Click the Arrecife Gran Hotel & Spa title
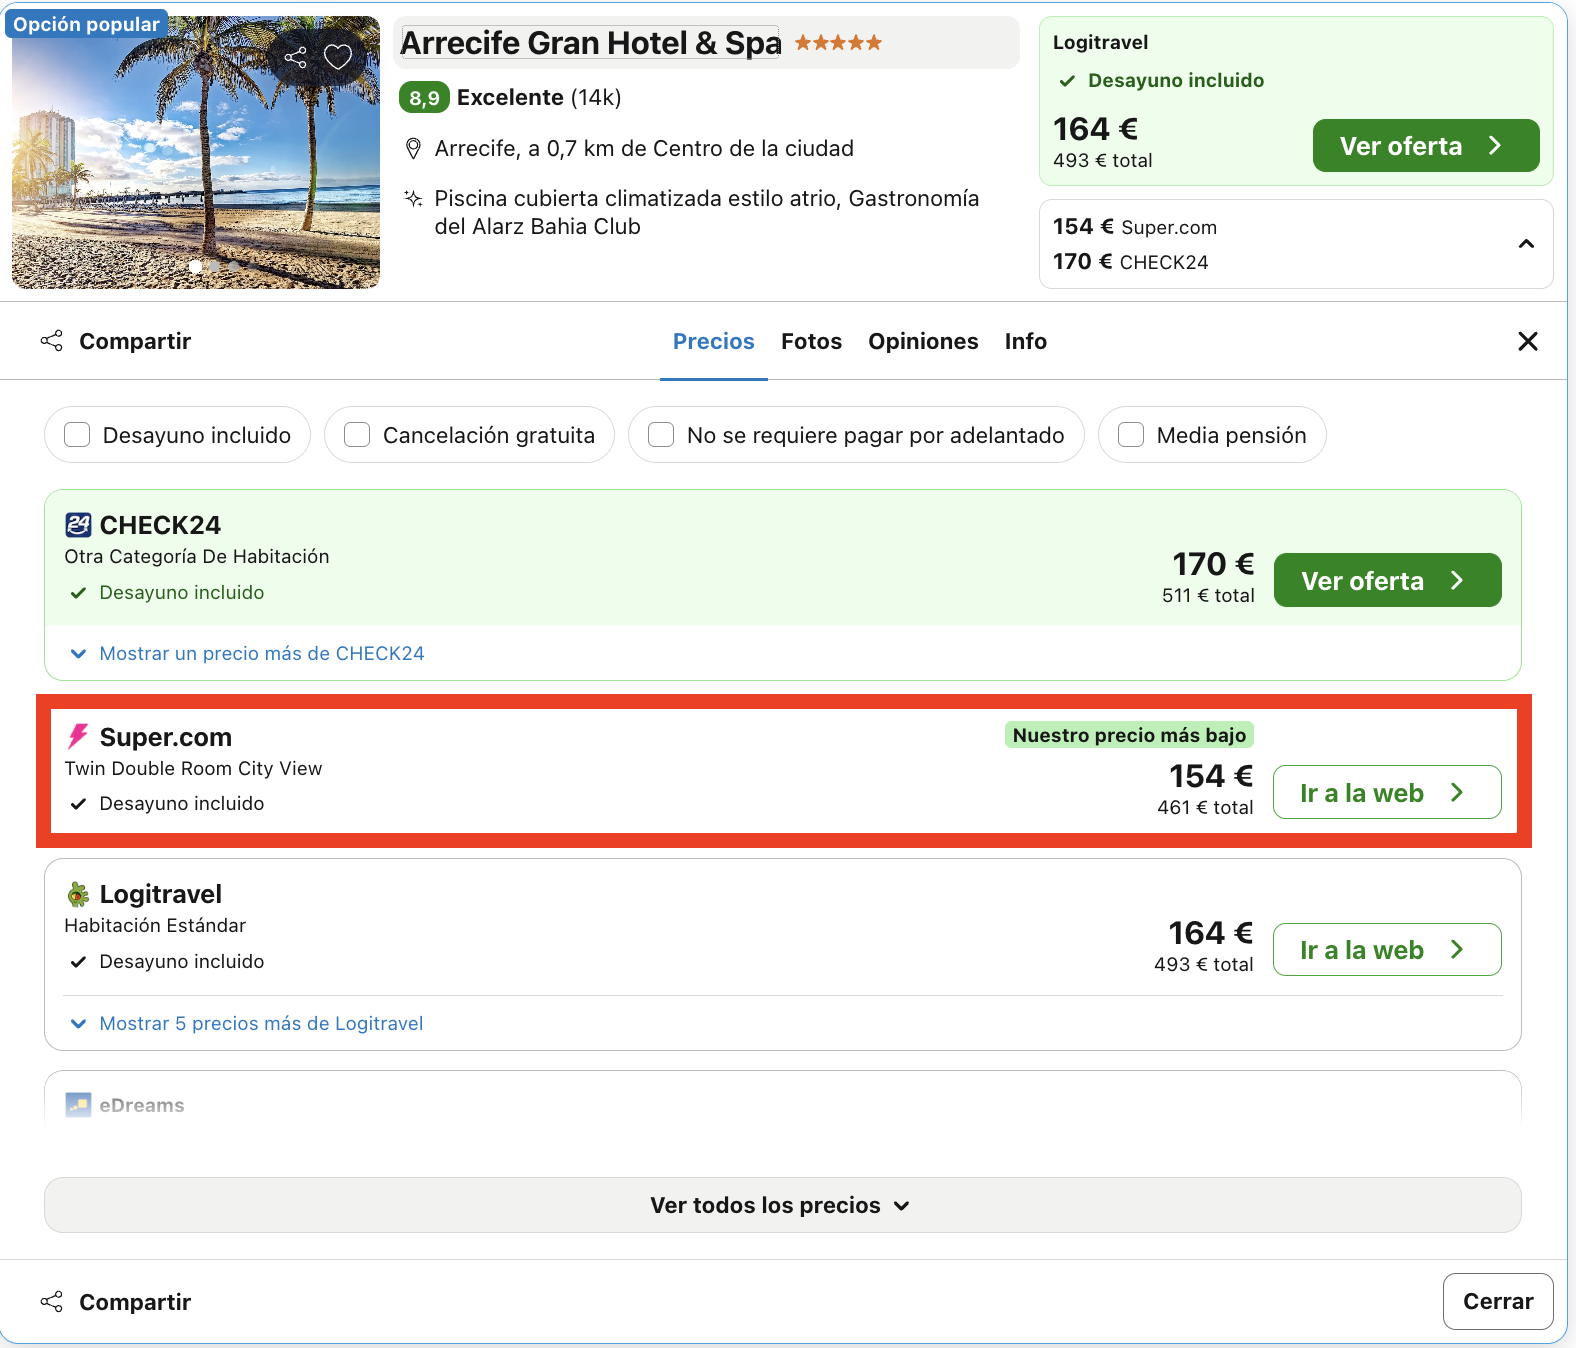Viewport: 1576px width, 1348px height. 590,43
